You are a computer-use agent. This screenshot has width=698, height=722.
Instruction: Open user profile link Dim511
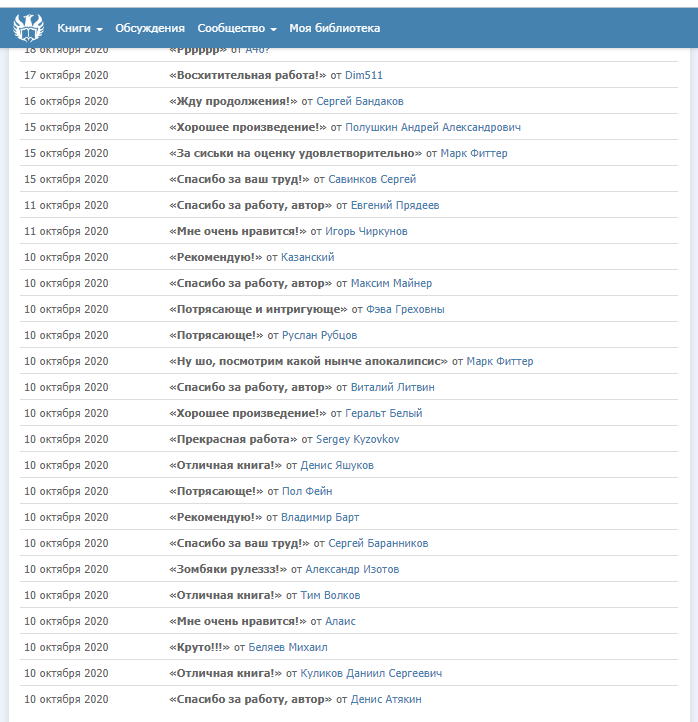coord(364,75)
